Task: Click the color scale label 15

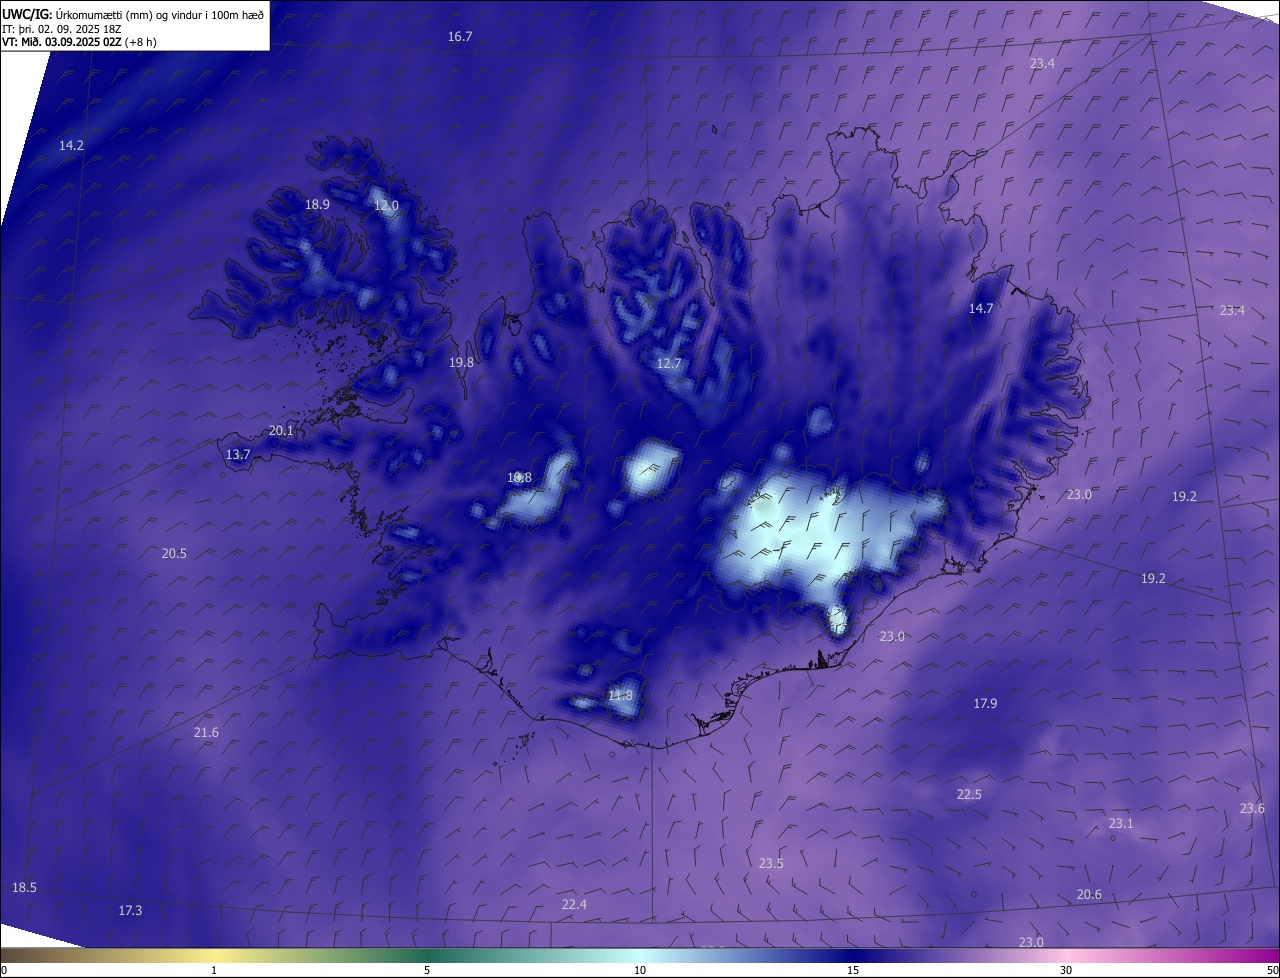Action: tap(853, 970)
